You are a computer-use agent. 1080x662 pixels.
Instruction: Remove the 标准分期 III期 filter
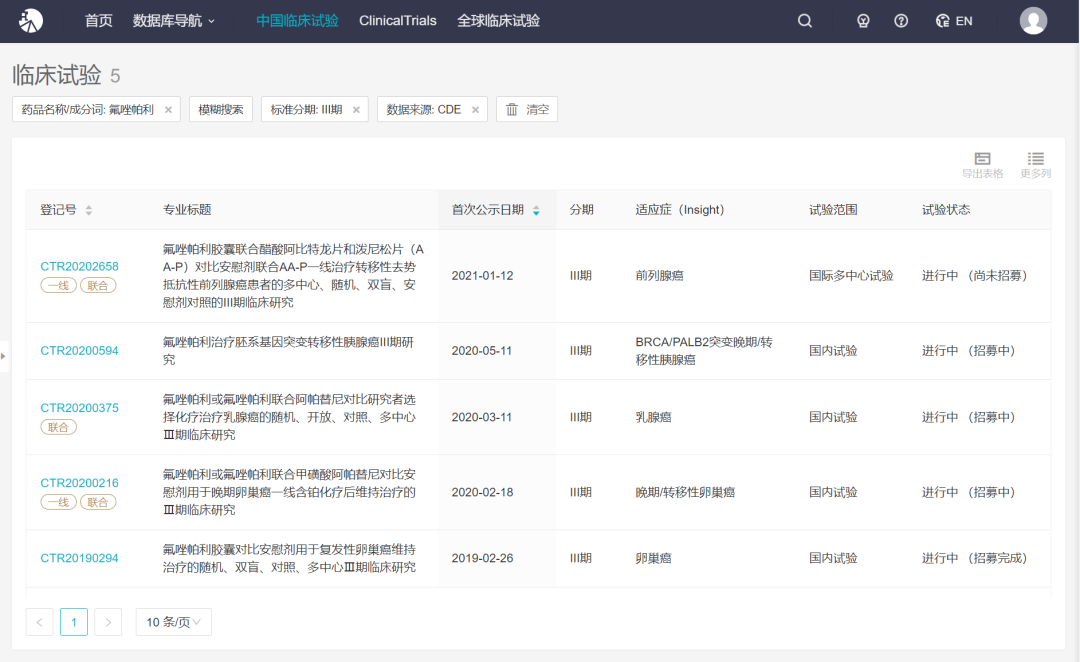click(356, 110)
